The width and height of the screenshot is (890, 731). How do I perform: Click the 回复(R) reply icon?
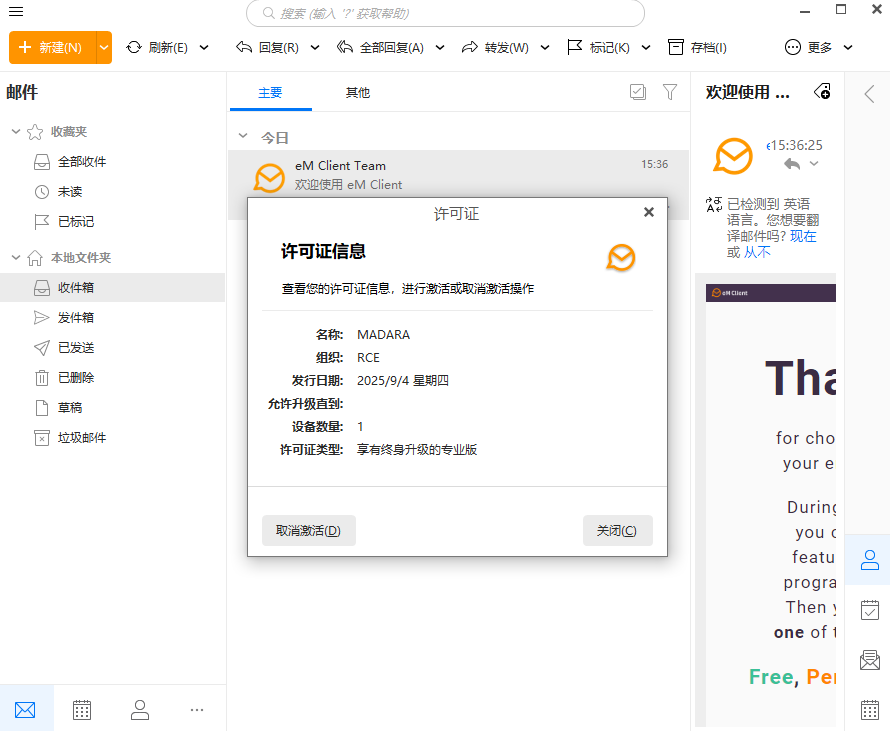(244, 47)
